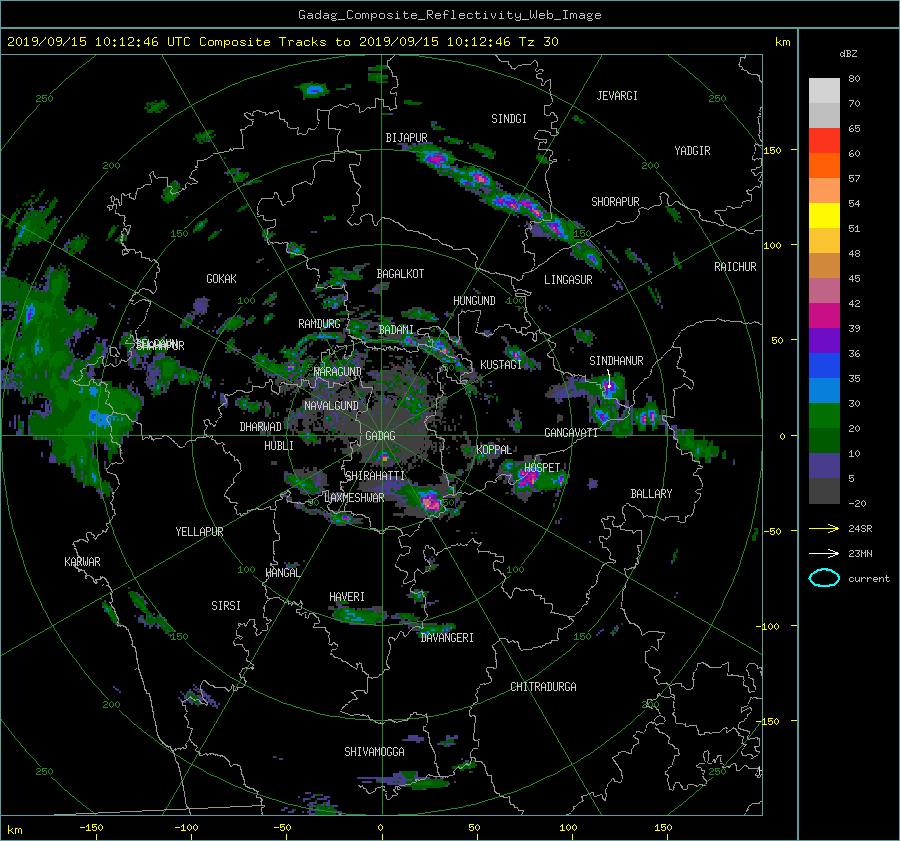Screen dimensions: 900x841
Task: Click the KOPPAL city label
Action: (494, 450)
